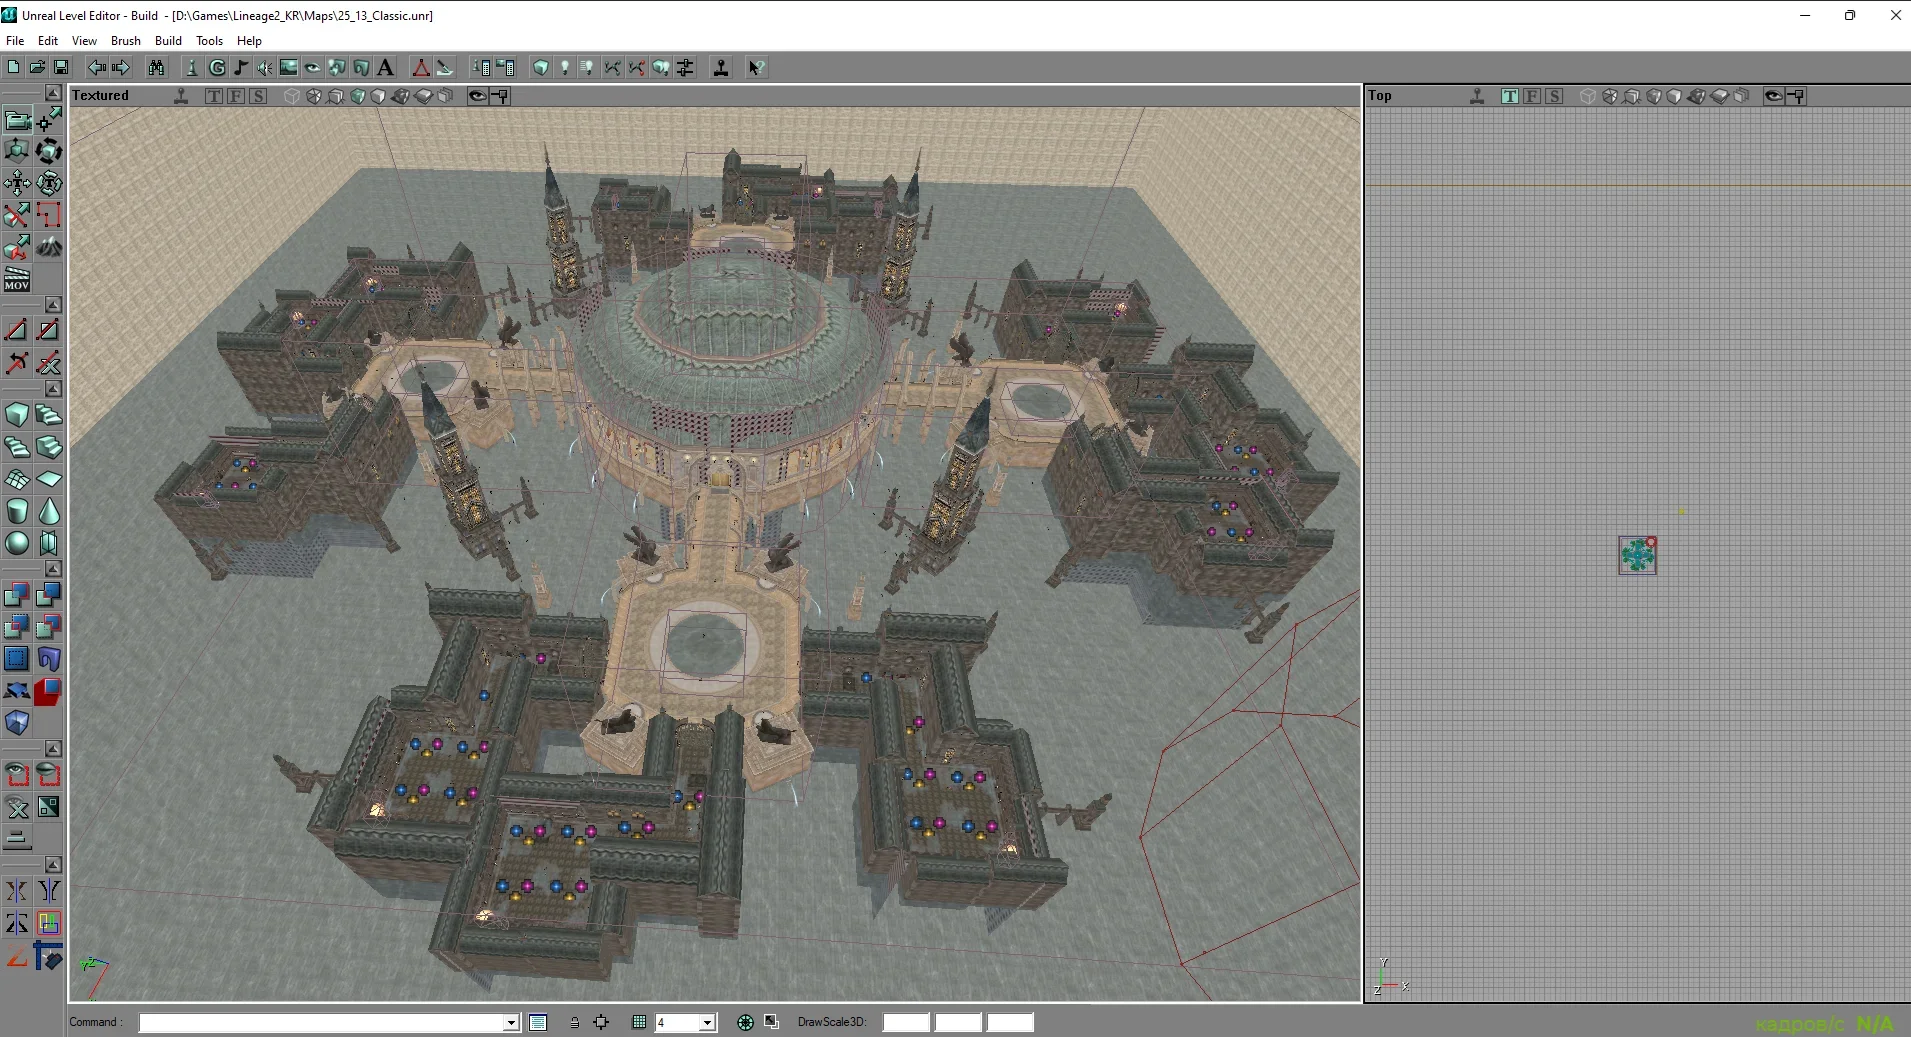Open the Sound browser speaker icon
The image size is (1911, 1037).
265,67
